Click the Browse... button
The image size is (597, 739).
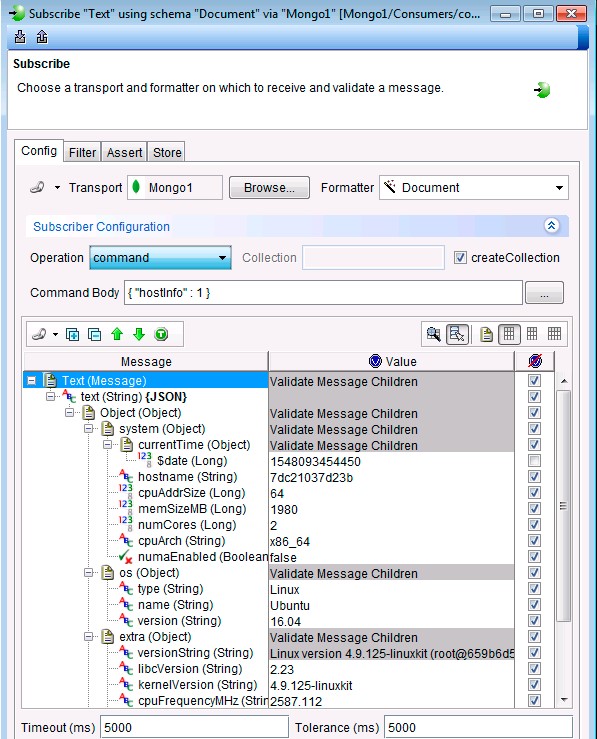pos(269,188)
